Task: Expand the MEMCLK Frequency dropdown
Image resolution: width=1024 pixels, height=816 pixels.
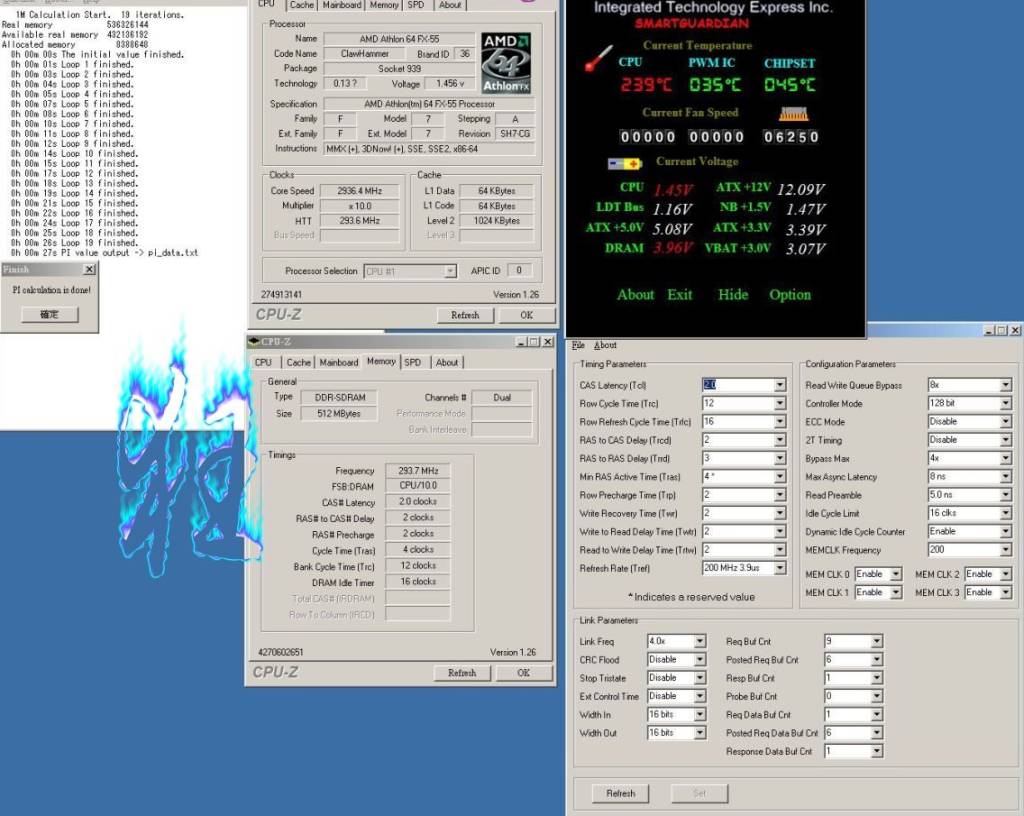Action: [1006, 550]
